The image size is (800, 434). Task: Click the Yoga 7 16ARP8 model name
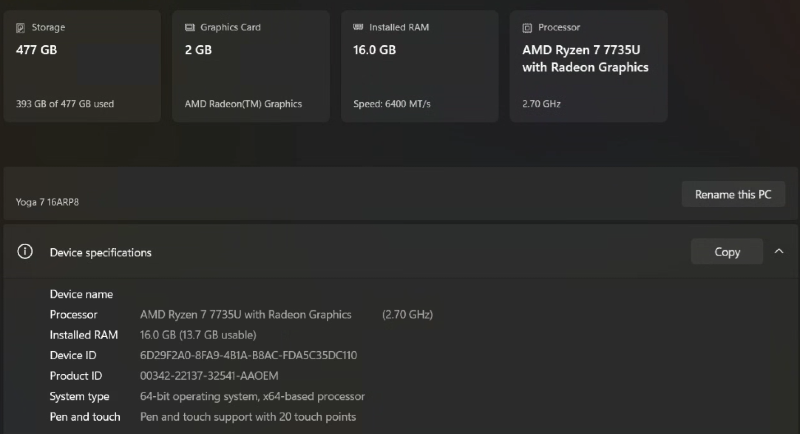48,202
